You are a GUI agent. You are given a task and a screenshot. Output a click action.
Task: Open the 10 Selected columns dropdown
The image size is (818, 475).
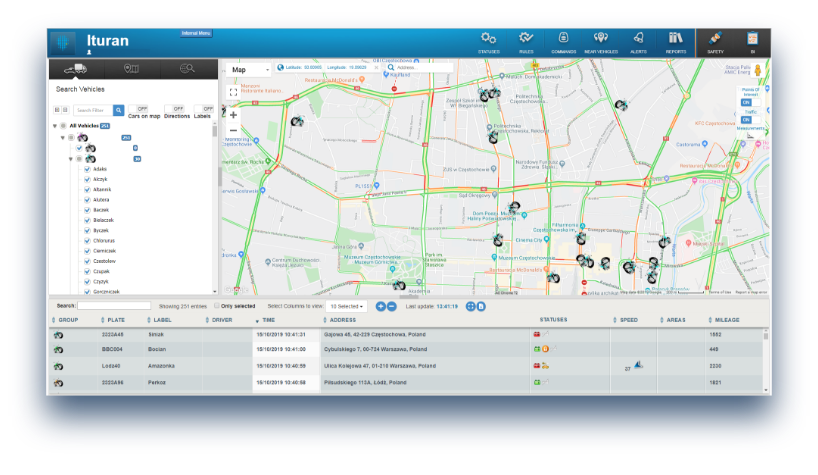[x=346, y=307]
